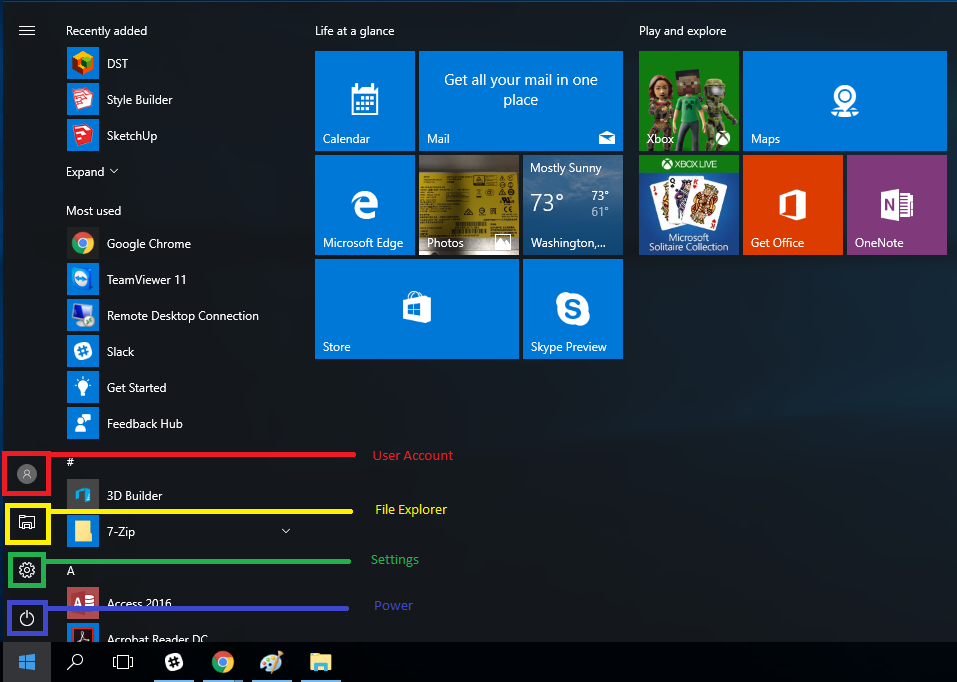Launch Feedback Hub
Viewport: 957px width, 682px height.
145,424
